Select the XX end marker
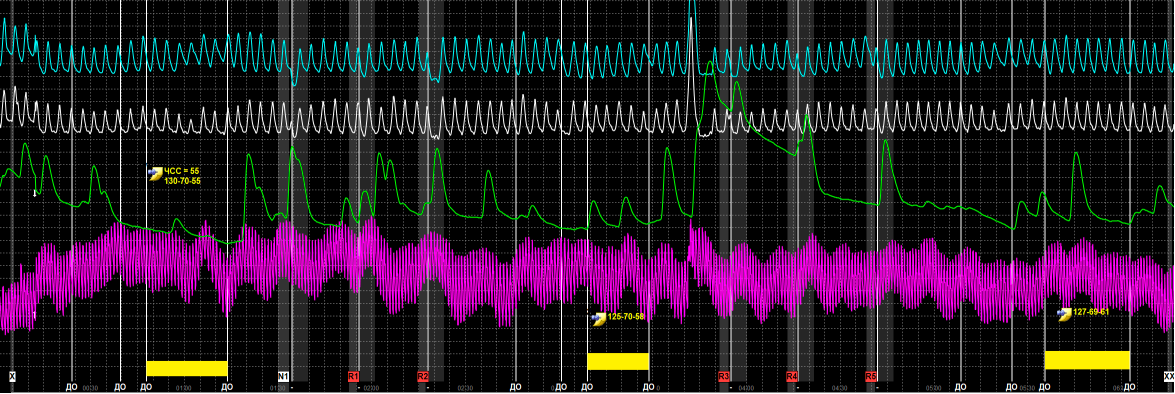This screenshot has width=1175, height=394. coord(1169,376)
